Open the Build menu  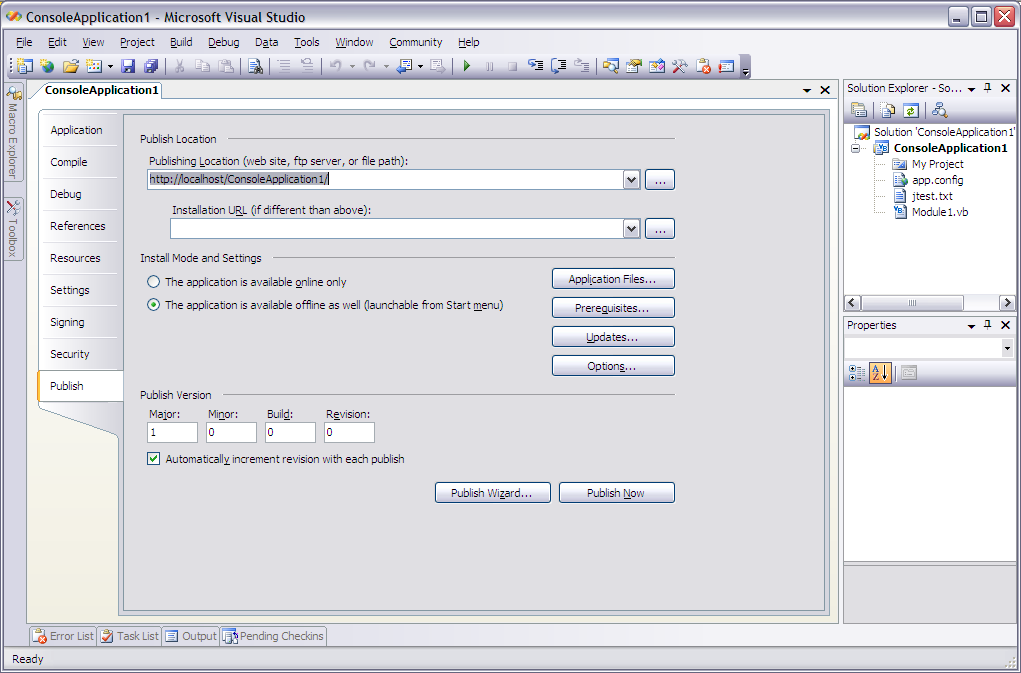[x=181, y=42]
